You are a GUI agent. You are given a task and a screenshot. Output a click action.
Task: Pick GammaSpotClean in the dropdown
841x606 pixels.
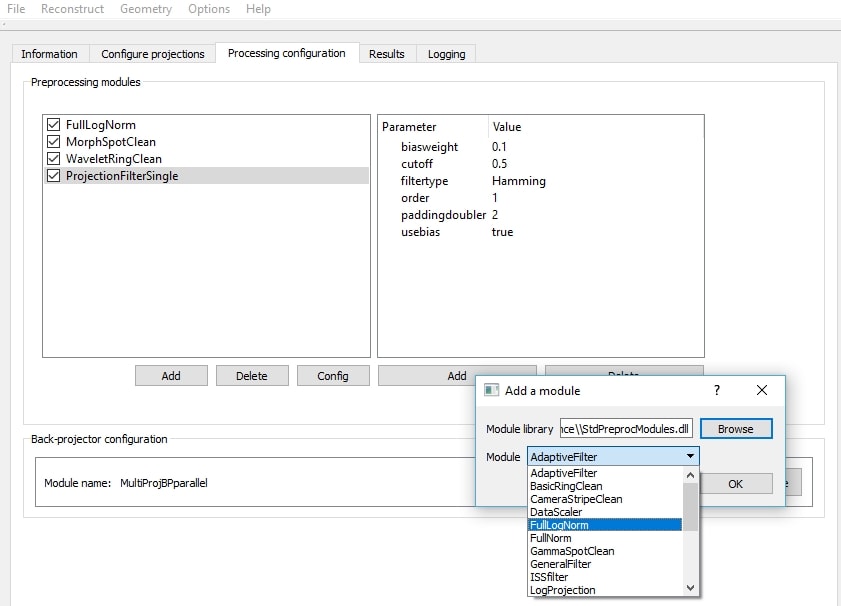pos(606,551)
